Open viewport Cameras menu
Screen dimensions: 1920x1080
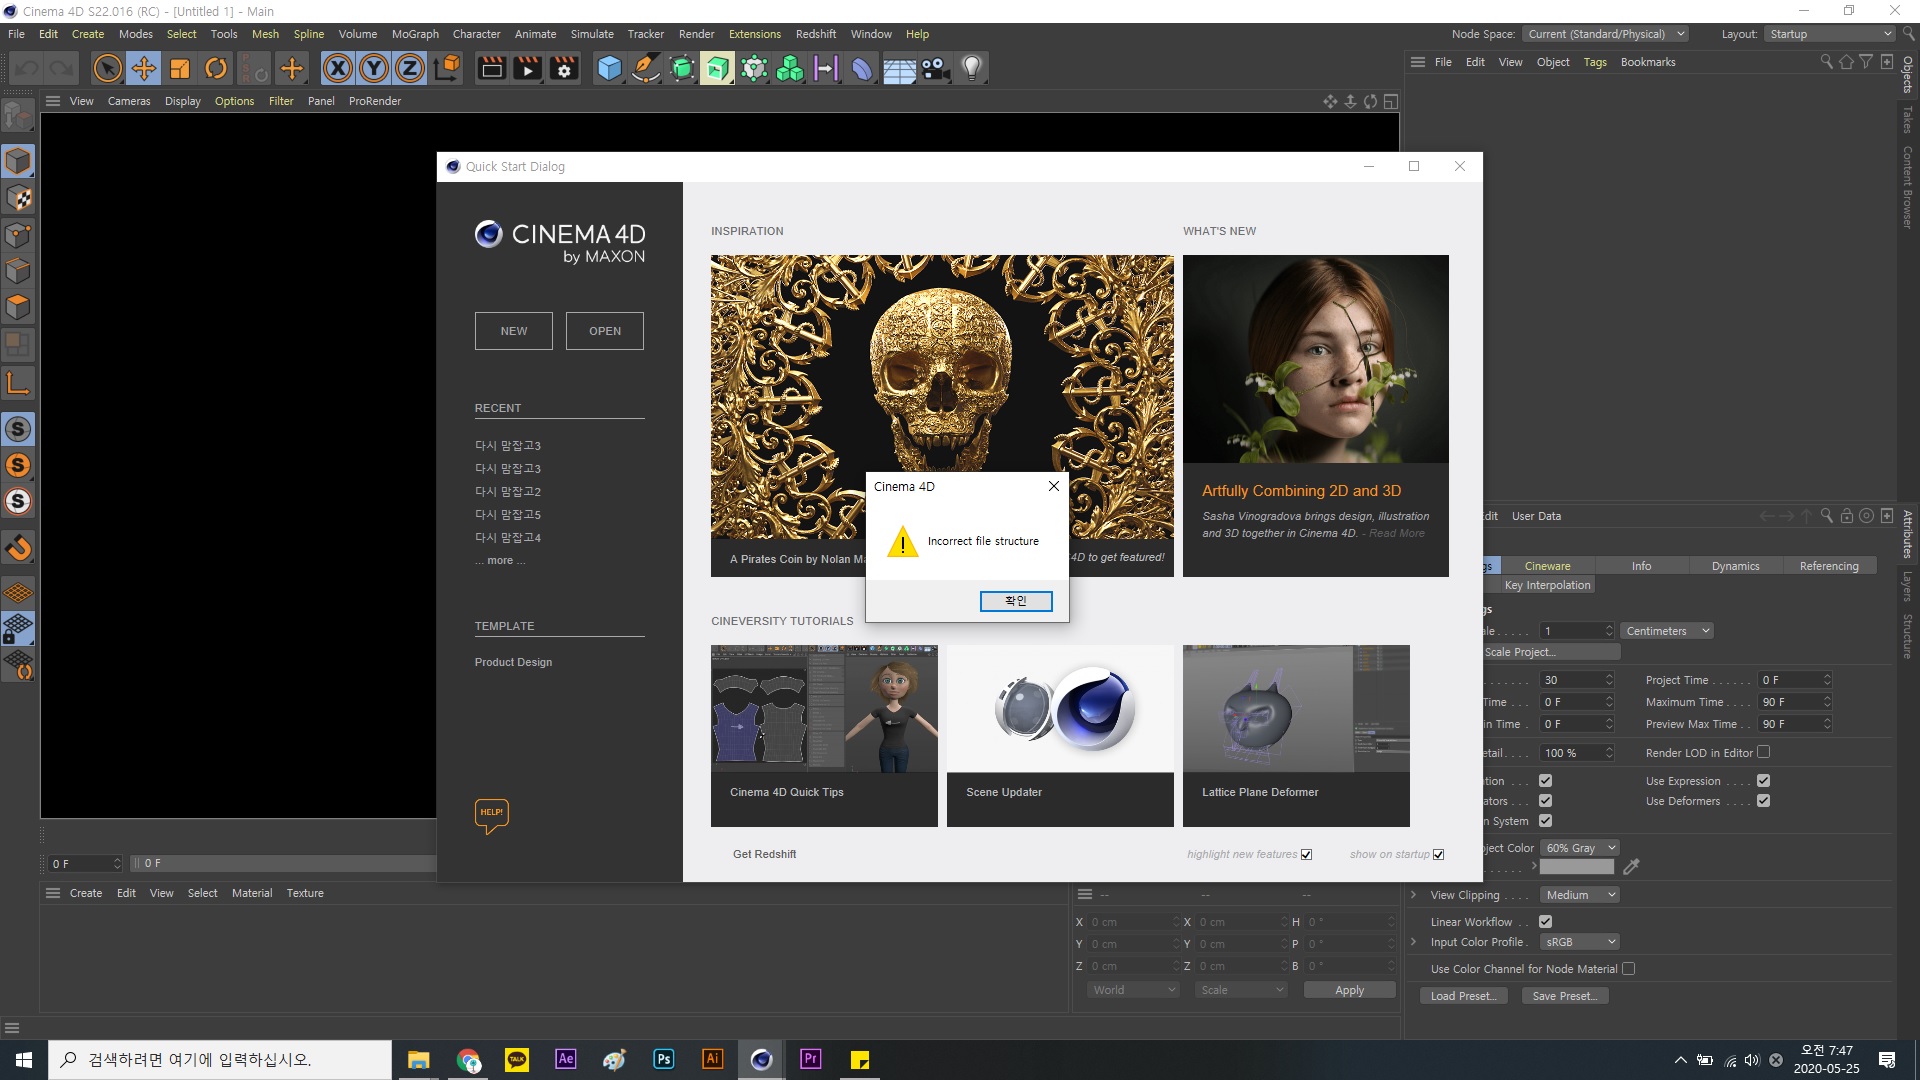(x=129, y=101)
